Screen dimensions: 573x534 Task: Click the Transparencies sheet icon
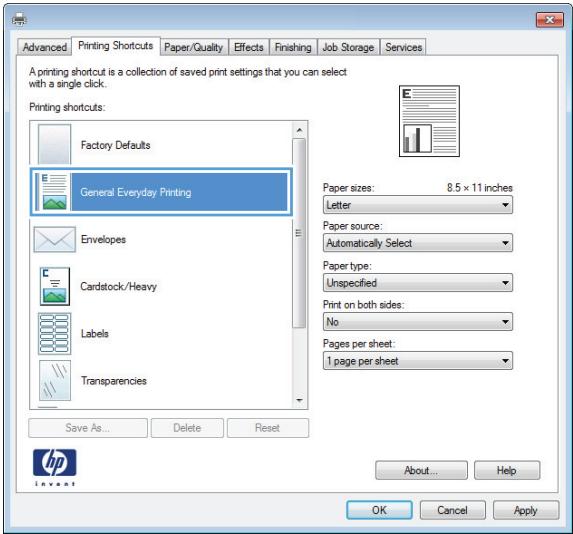(55, 380)
